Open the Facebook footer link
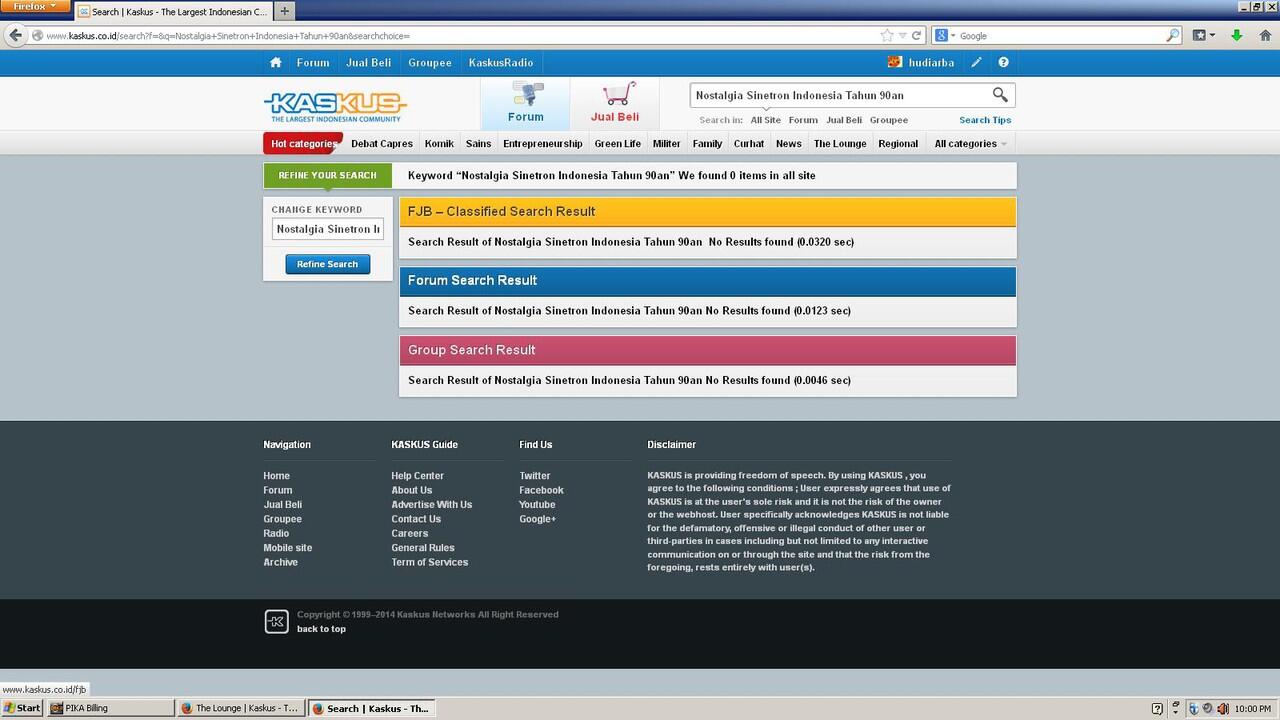 point(541,490)
